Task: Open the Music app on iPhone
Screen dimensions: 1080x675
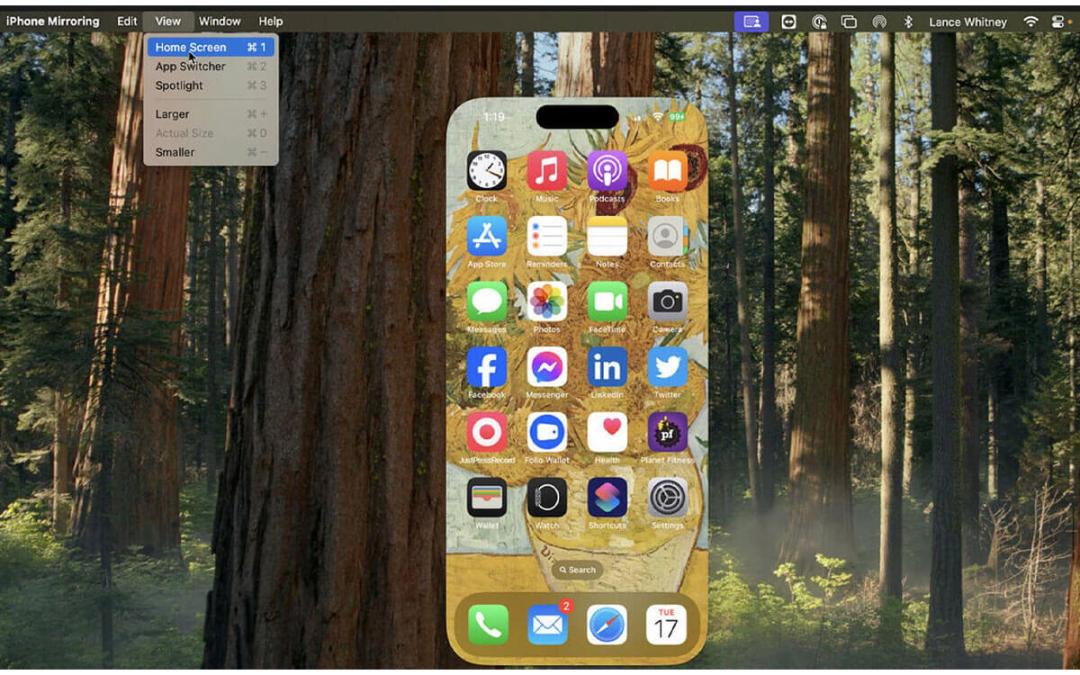Action: click(547, 170)
